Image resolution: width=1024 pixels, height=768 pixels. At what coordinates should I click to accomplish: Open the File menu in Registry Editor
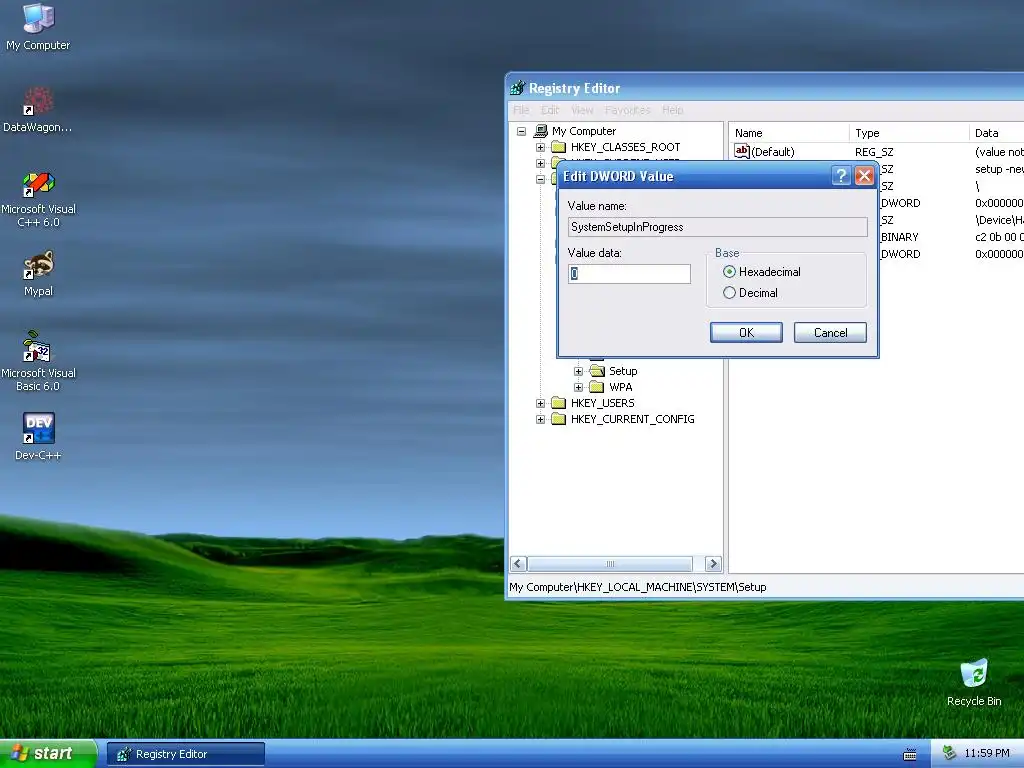click(521, 110)
